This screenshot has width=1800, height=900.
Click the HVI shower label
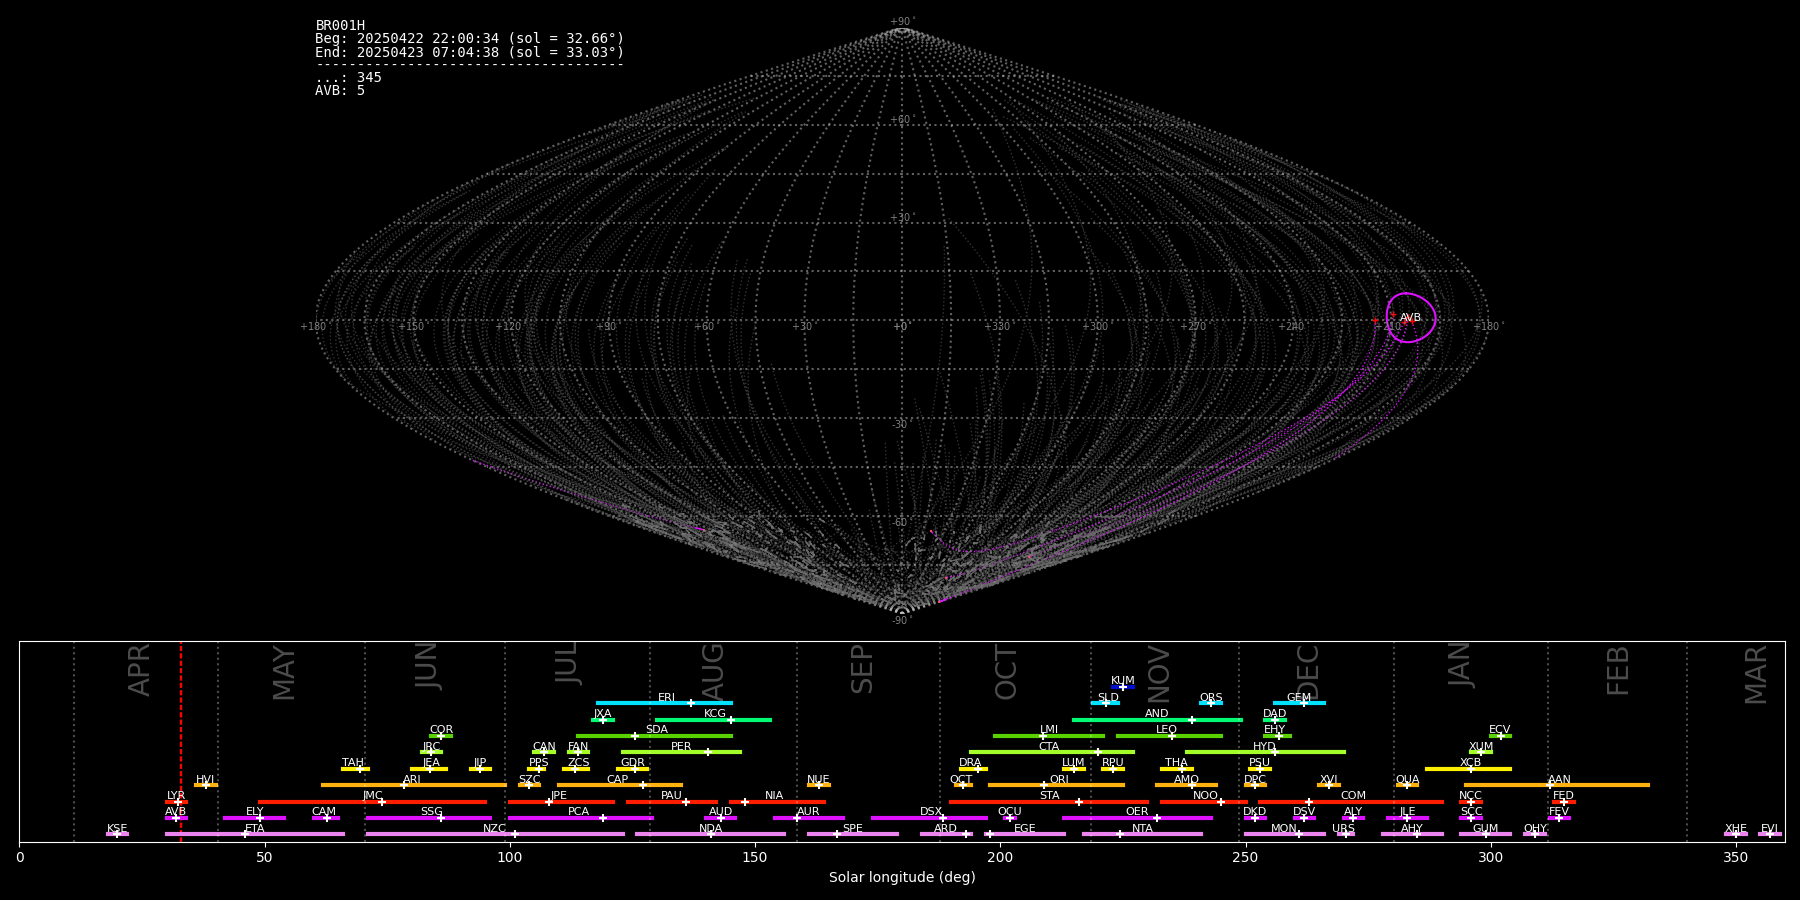206,780
